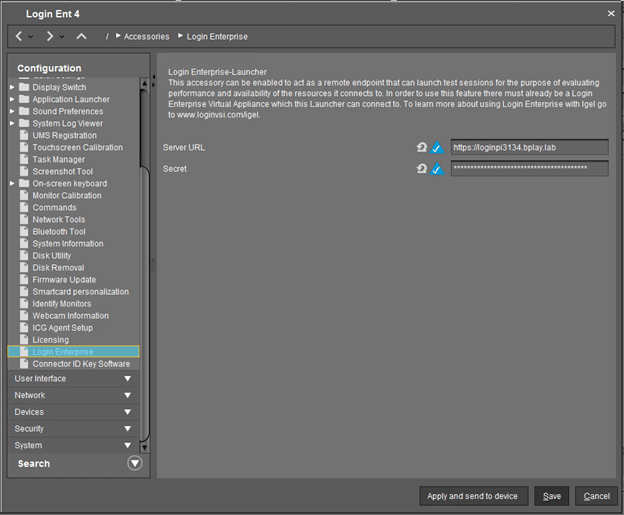This screenshot has width=624, height=515.
Task: Close the Login Ent 4 window
Action: tap(611, 14)
